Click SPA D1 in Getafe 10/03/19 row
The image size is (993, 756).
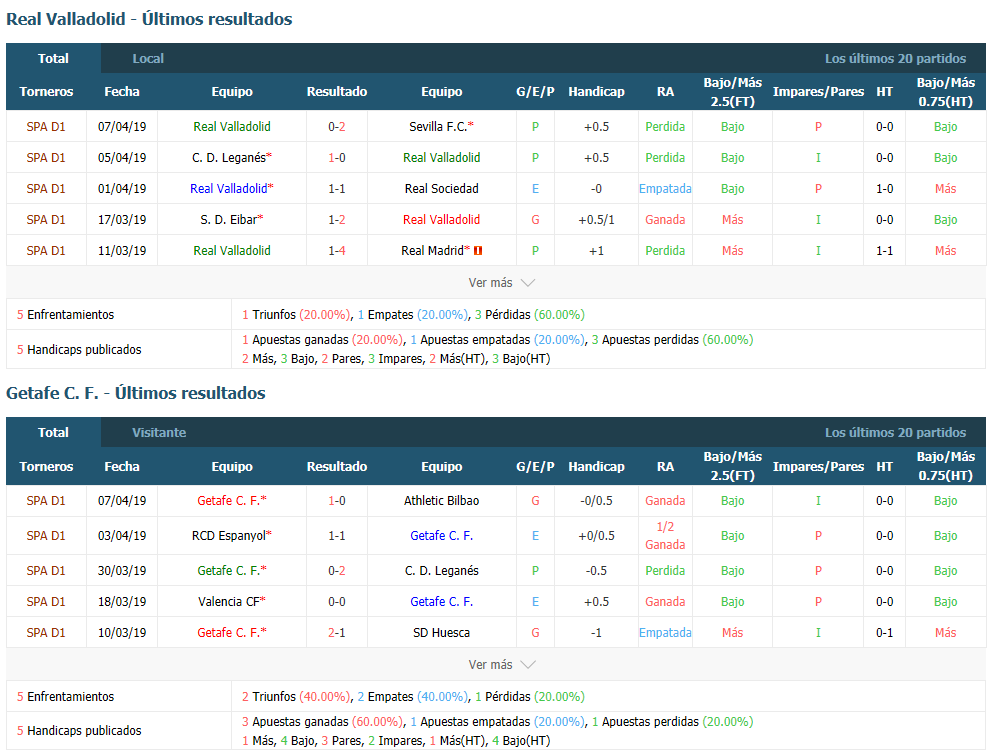coord(46,633)
